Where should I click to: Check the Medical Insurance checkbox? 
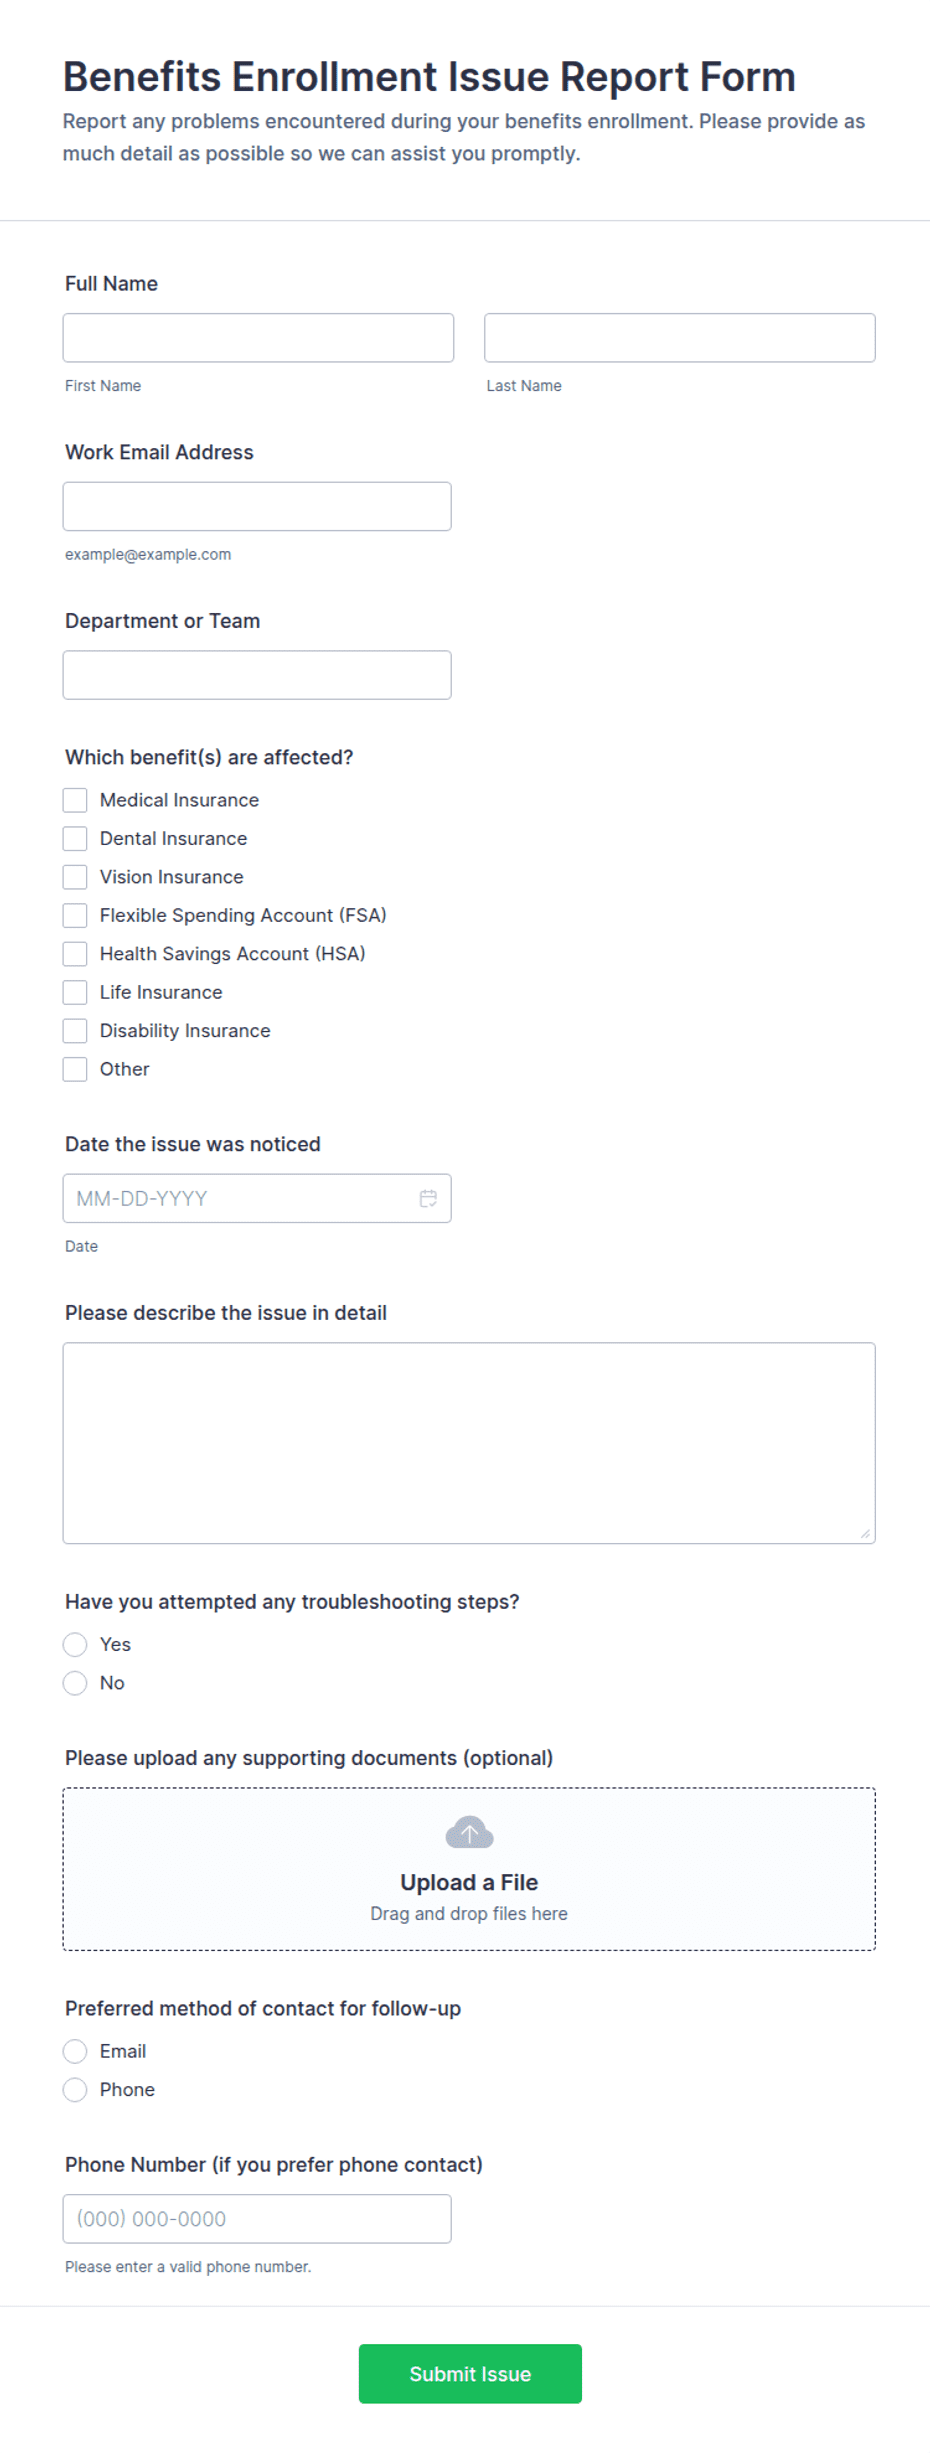(75, 800)
